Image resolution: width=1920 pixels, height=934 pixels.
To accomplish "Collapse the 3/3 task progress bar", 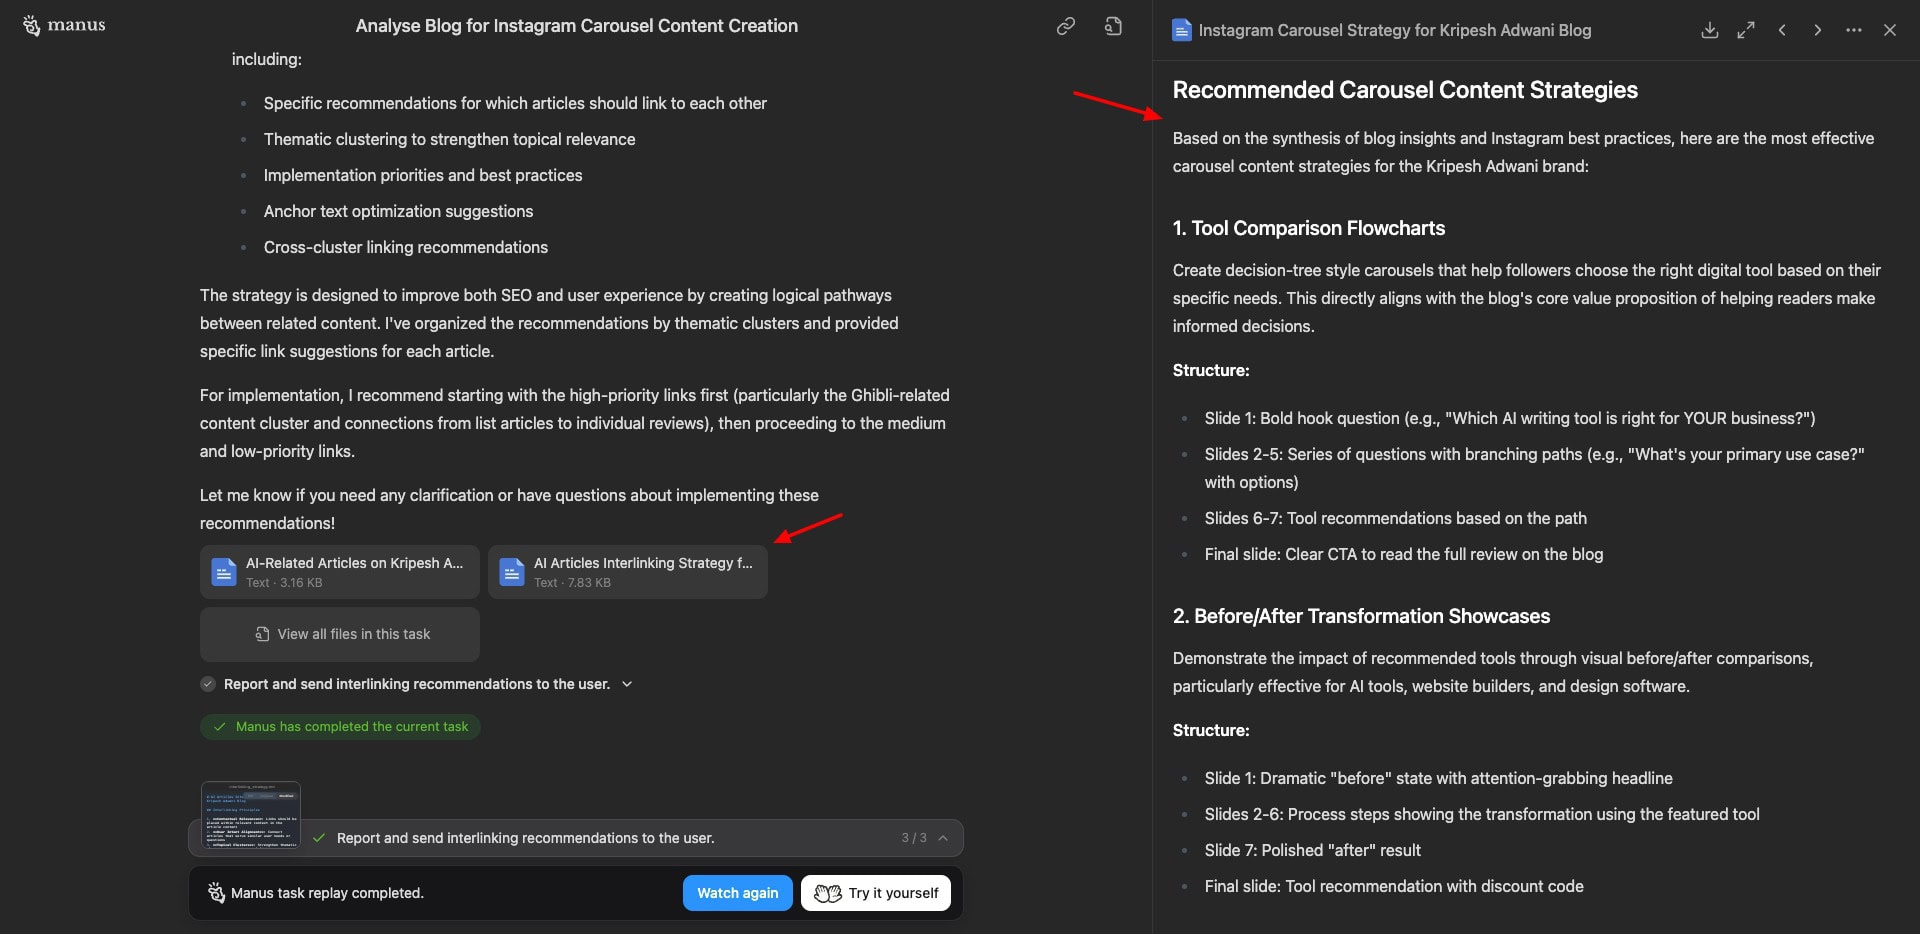I will (x=943, y=838).
